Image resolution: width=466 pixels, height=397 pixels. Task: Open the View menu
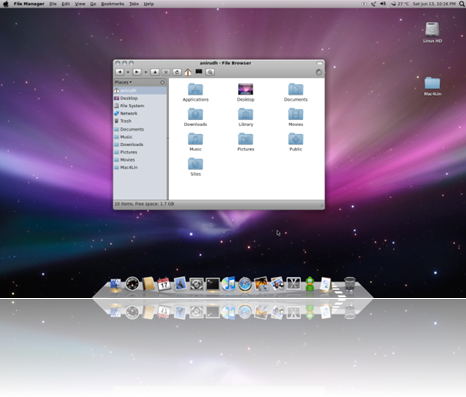point(80,4)
